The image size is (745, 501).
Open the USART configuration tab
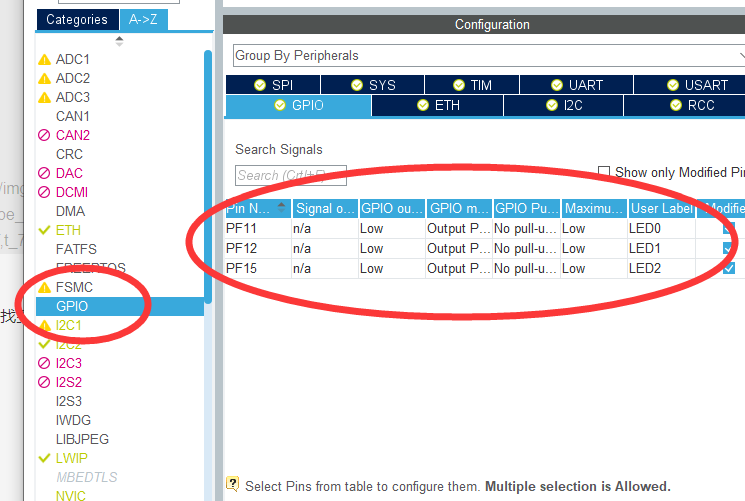[689, 85]
